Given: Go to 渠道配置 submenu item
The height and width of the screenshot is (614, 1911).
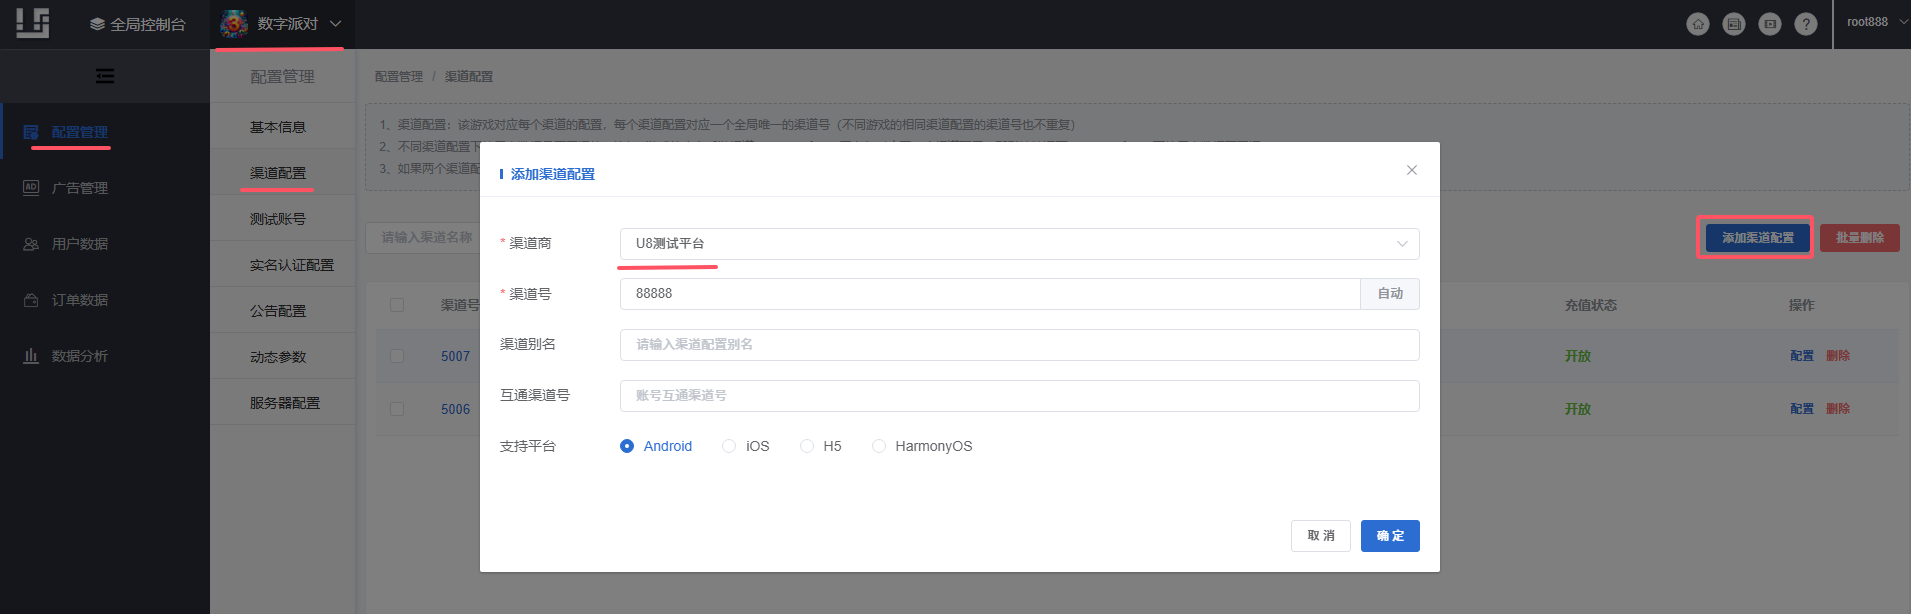Looking at the screenshot, I should (278, 173).
